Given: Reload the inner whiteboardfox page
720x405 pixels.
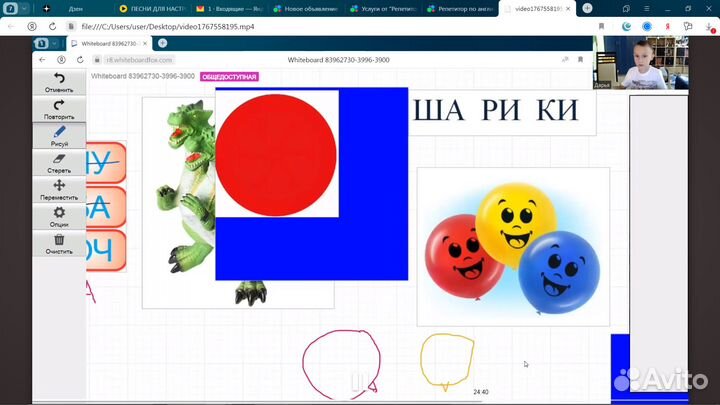Looking at the screenshot, I should coord(80,60).
